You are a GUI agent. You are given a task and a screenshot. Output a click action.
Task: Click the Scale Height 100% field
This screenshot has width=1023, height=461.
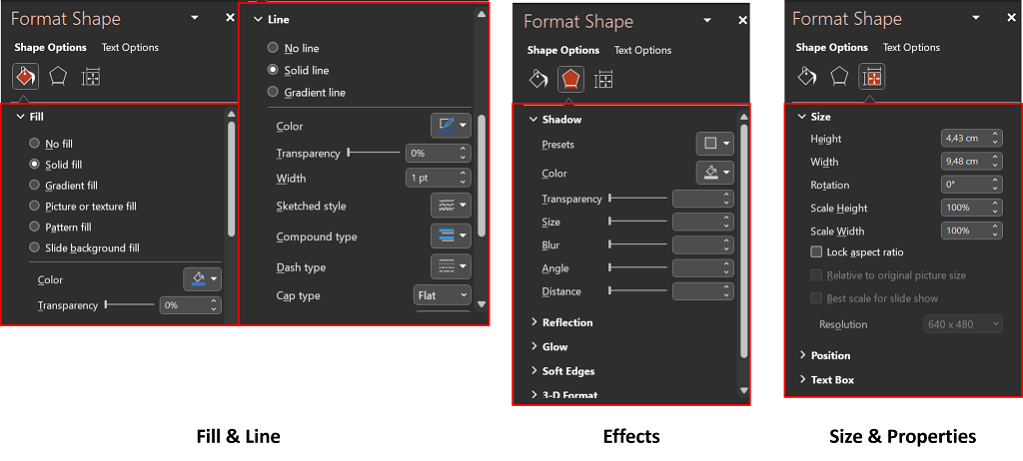[x=971, y=207]
